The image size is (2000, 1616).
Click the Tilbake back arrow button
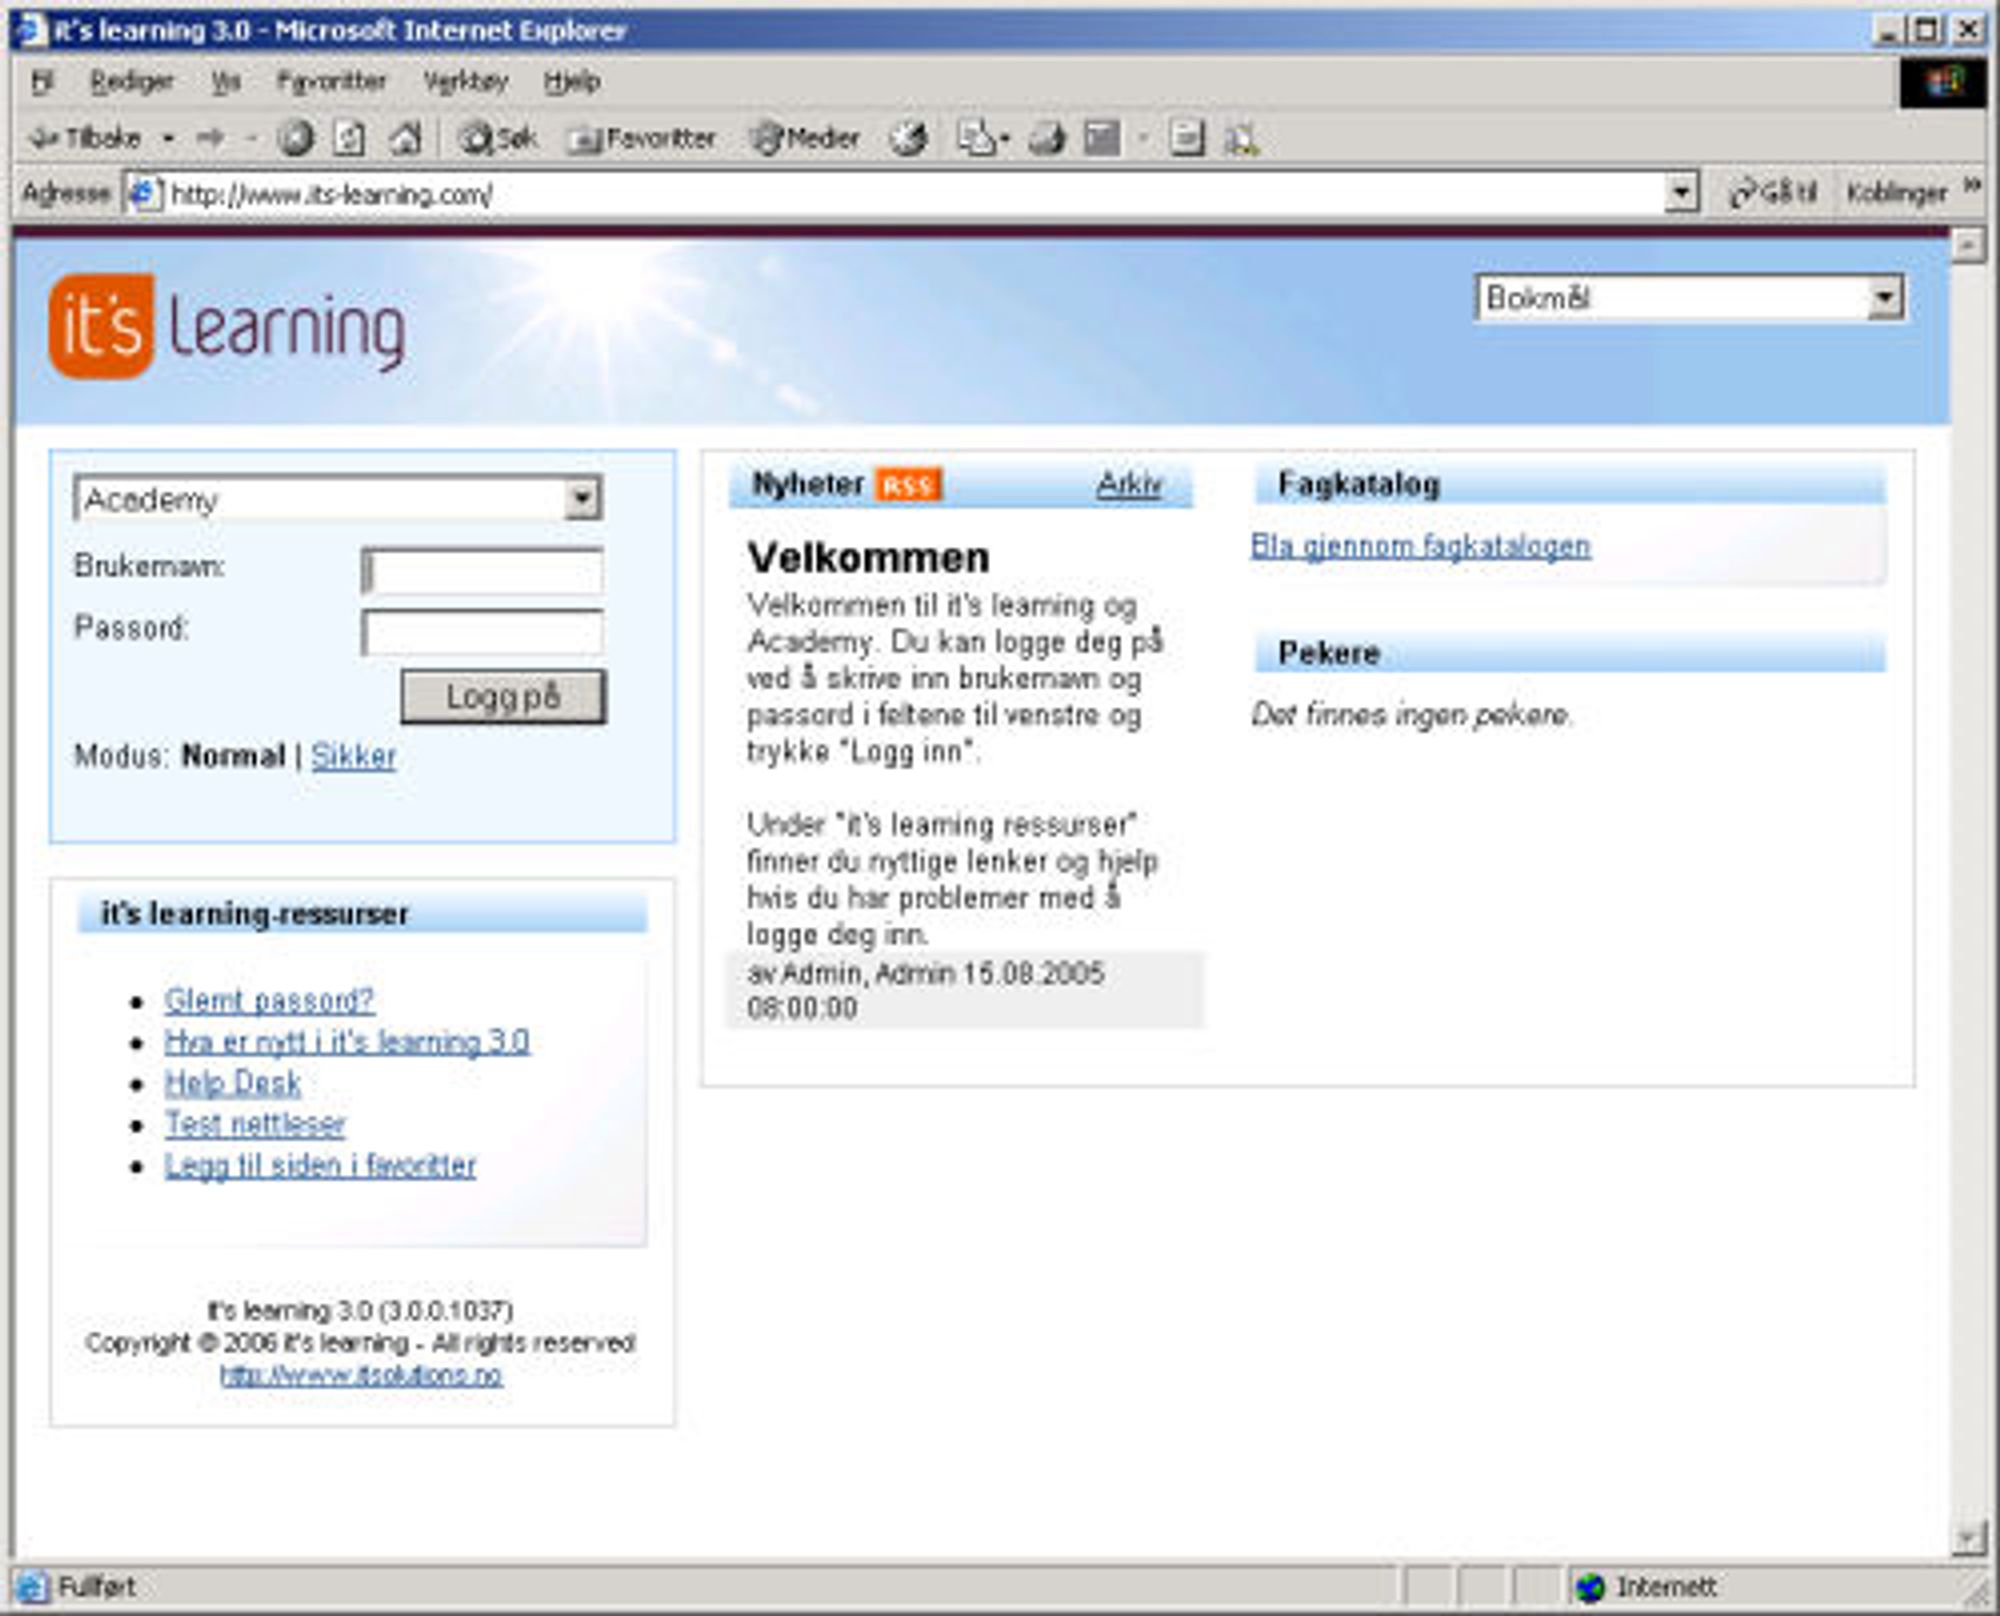(86, 138)
